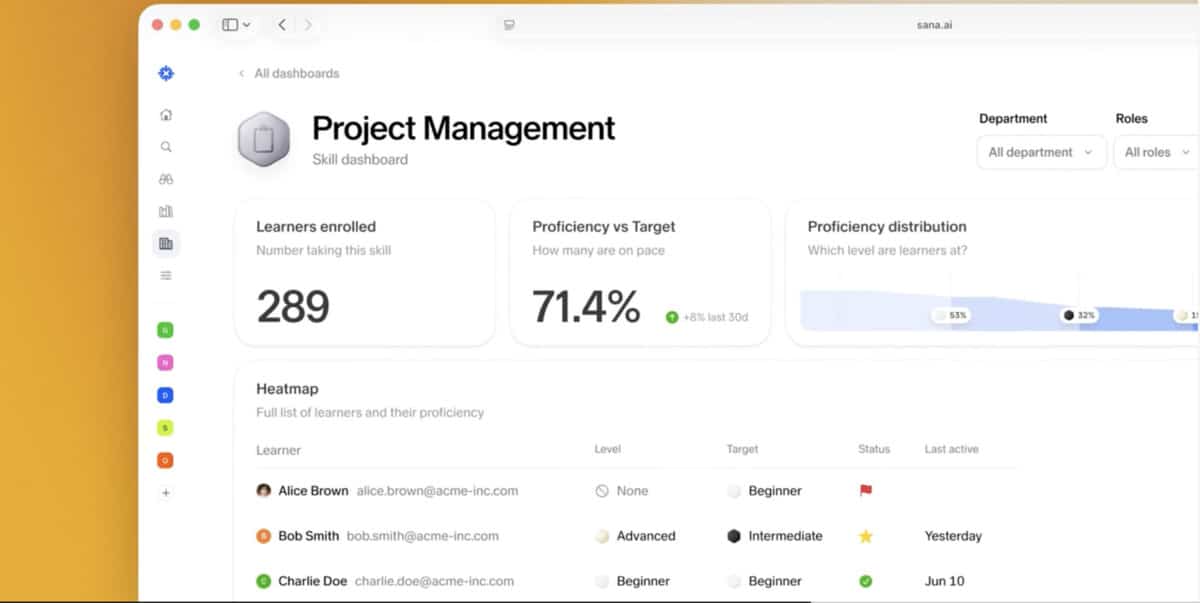Sort by the Status column header

(x=874, y=450)
